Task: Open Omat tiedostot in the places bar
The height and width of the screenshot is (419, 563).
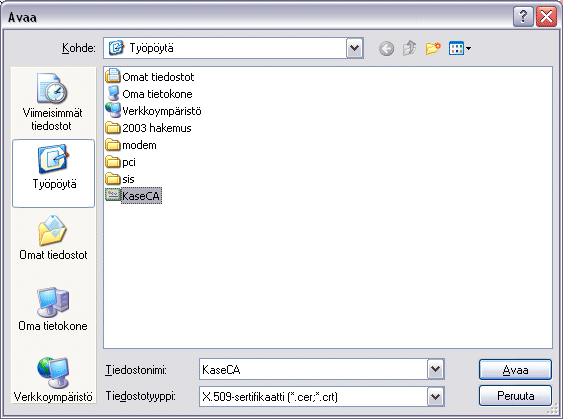Action: click(x=53, y=238)
